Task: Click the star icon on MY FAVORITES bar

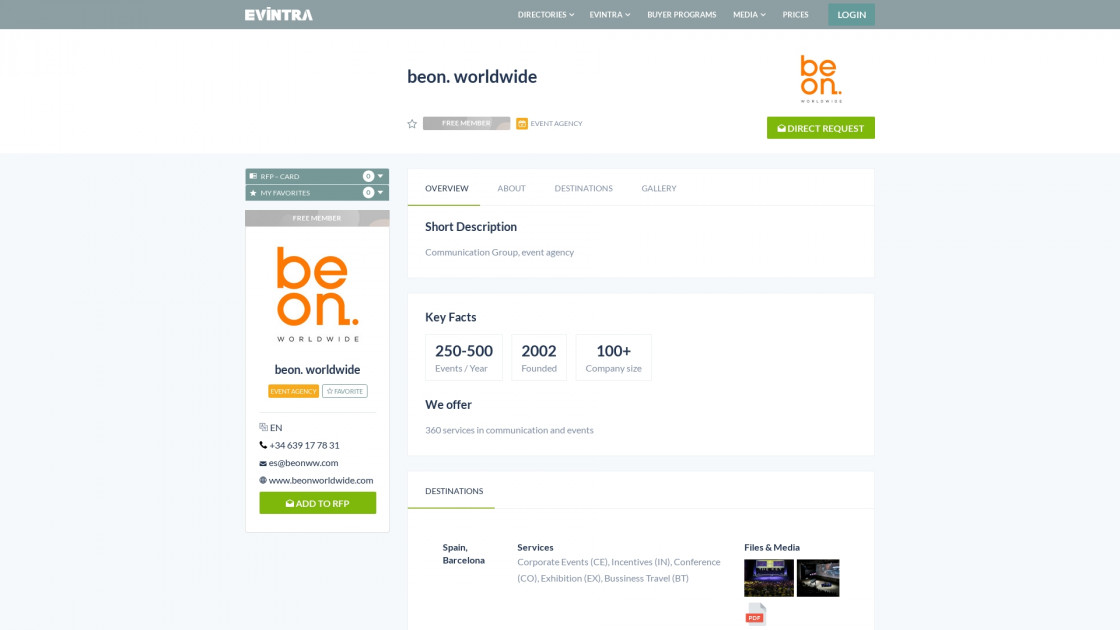Action: pyautogui.click(x=253, y=192)
